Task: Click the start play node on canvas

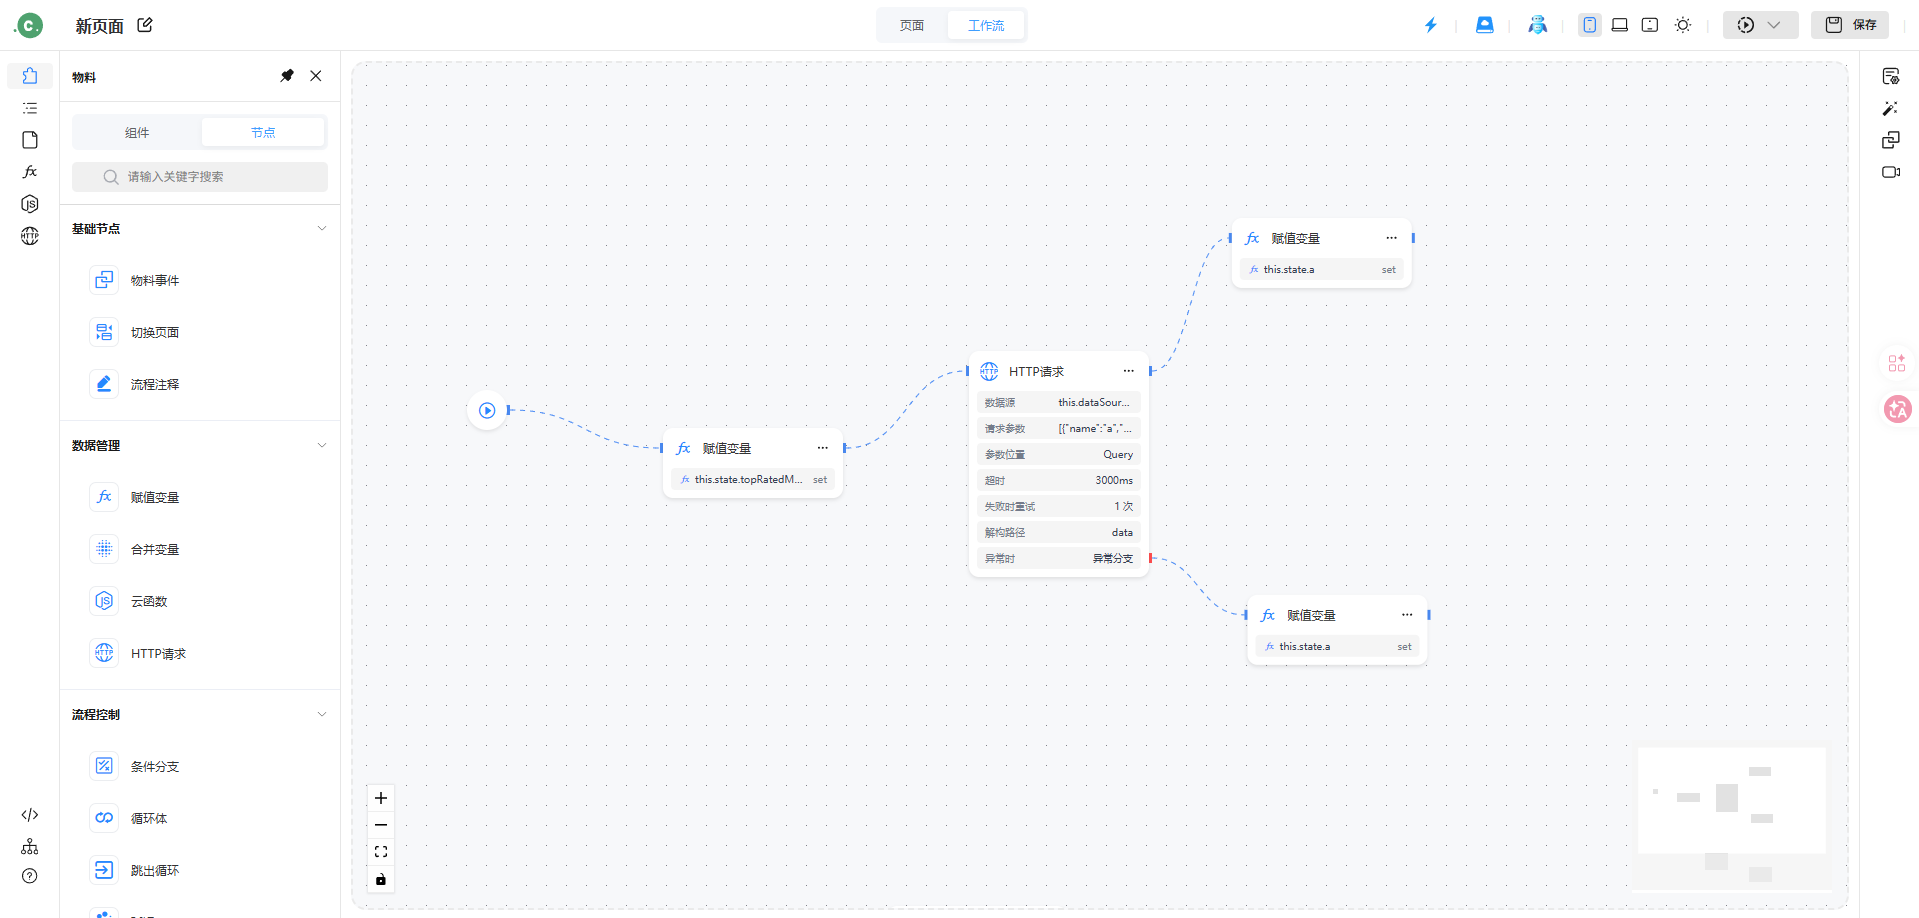Action: pos(487,410)
